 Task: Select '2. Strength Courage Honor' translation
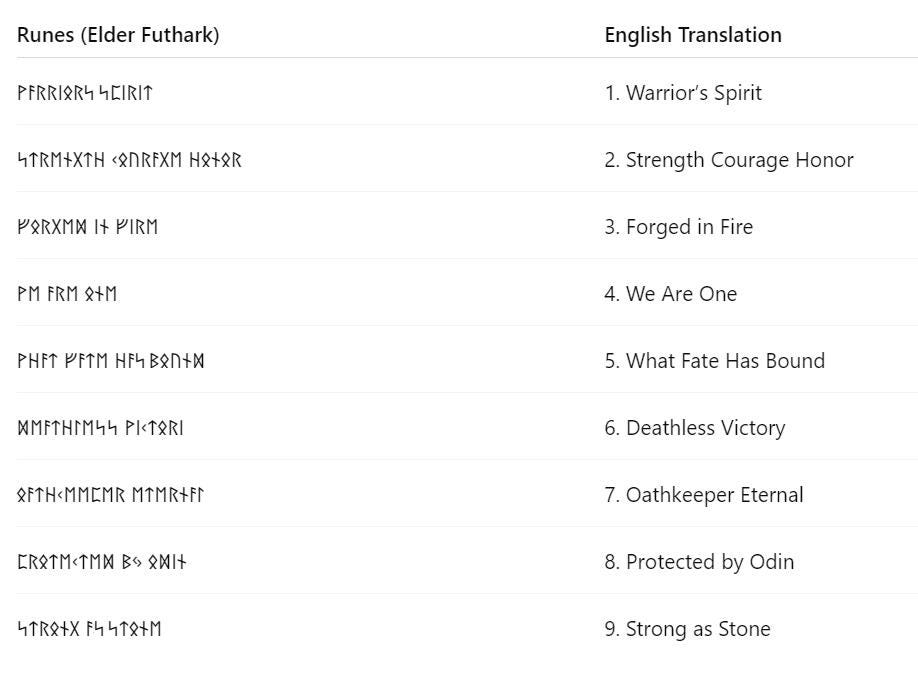[x=729, y=160]
